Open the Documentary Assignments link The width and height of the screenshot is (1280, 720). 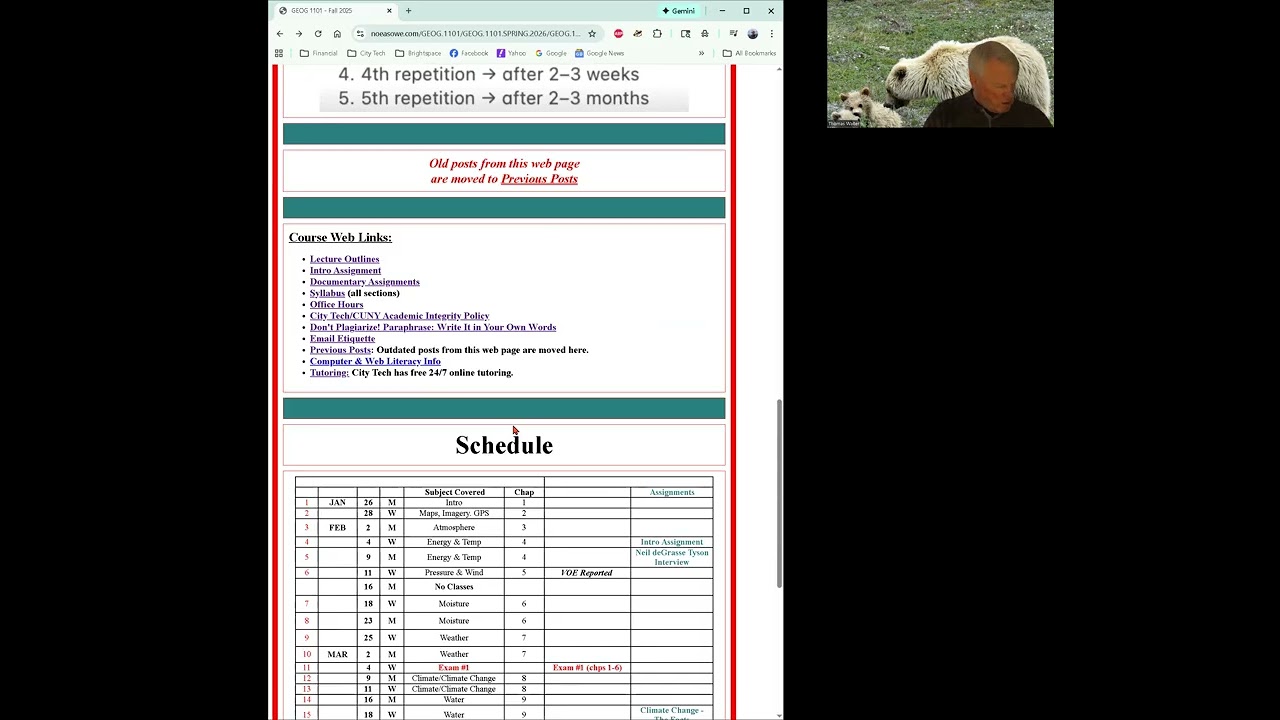[364, 282]
